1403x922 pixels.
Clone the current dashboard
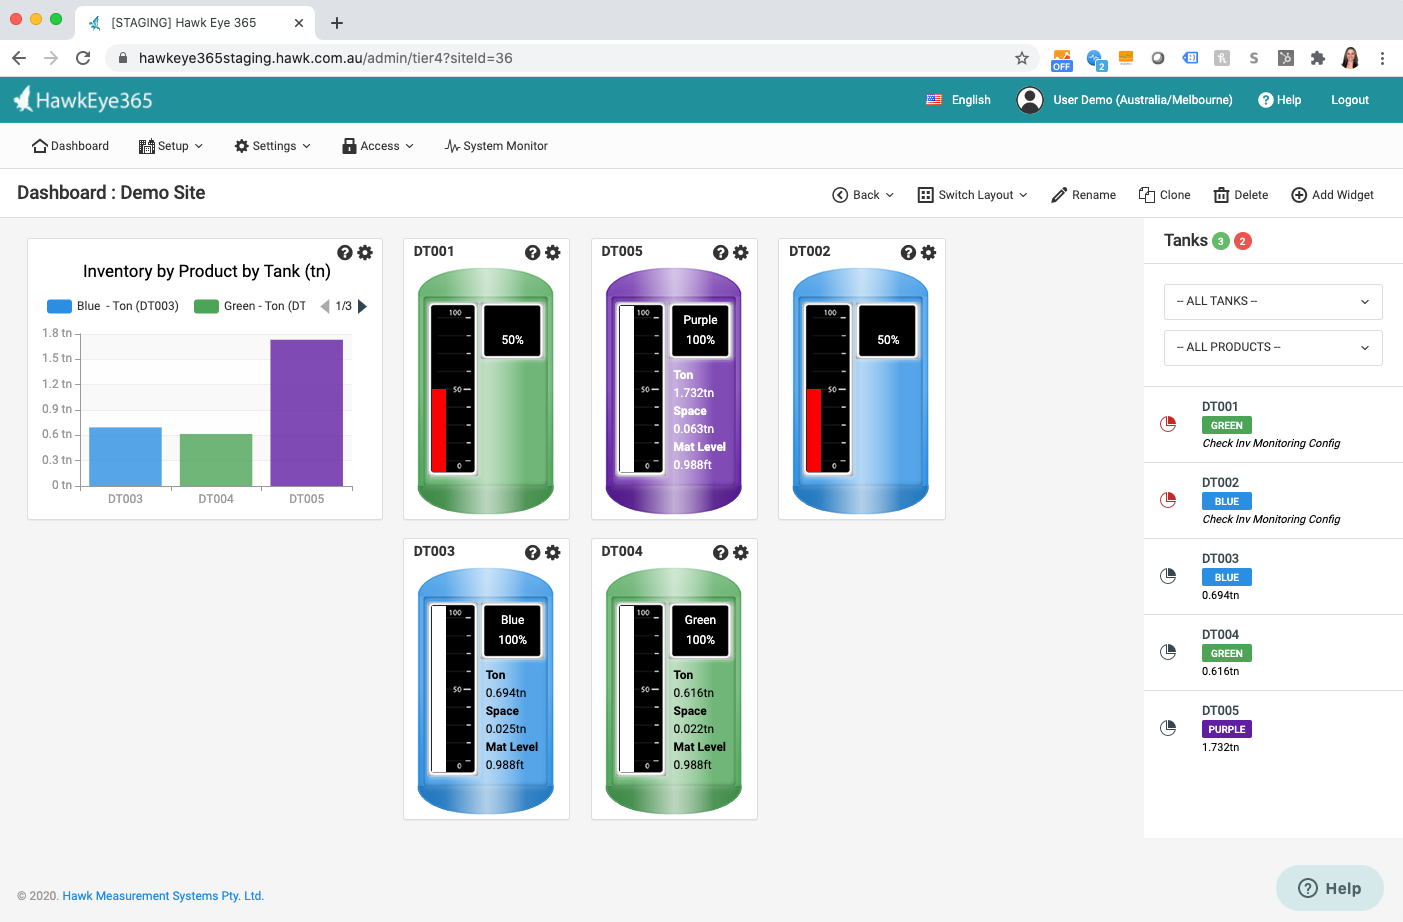pos(1164,195)
